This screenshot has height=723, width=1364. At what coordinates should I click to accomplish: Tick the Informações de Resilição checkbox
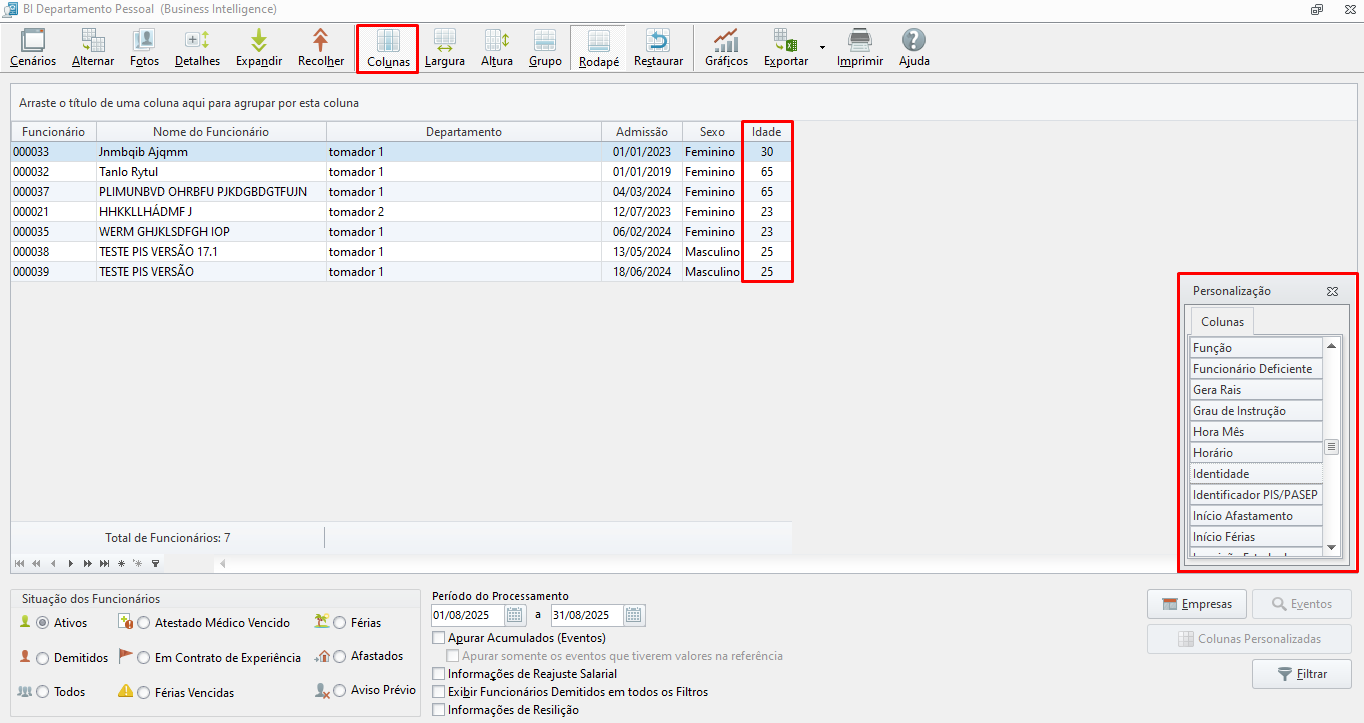click(438, 710)
